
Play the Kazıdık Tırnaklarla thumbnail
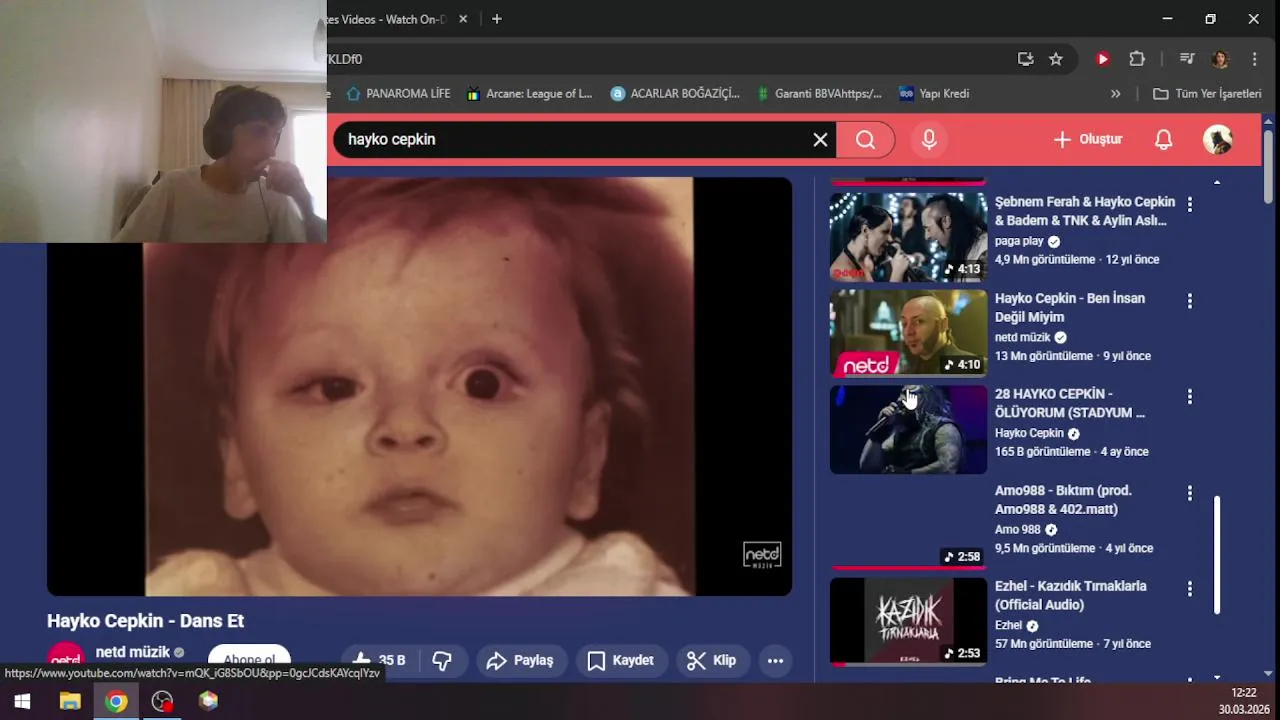tap(908, 621)
